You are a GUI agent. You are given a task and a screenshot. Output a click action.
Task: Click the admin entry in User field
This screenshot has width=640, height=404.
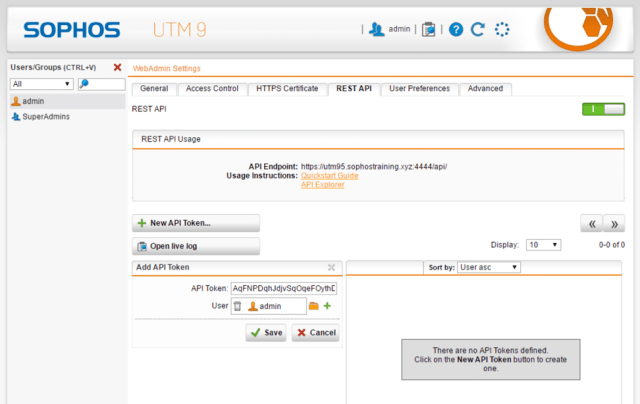265,306
